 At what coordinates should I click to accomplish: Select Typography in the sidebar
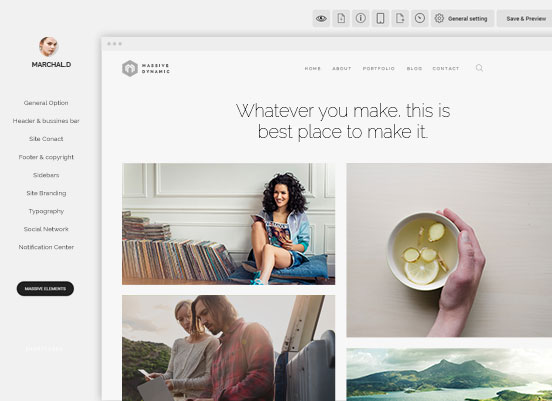coord(46,211)
